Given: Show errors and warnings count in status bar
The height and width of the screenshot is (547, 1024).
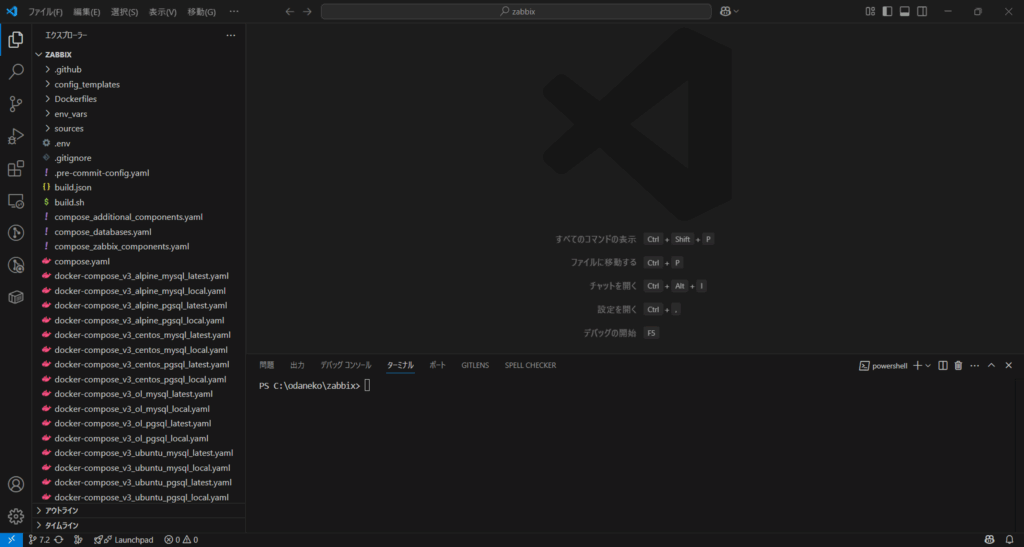Looking at the screenshot, I should 181,540.
